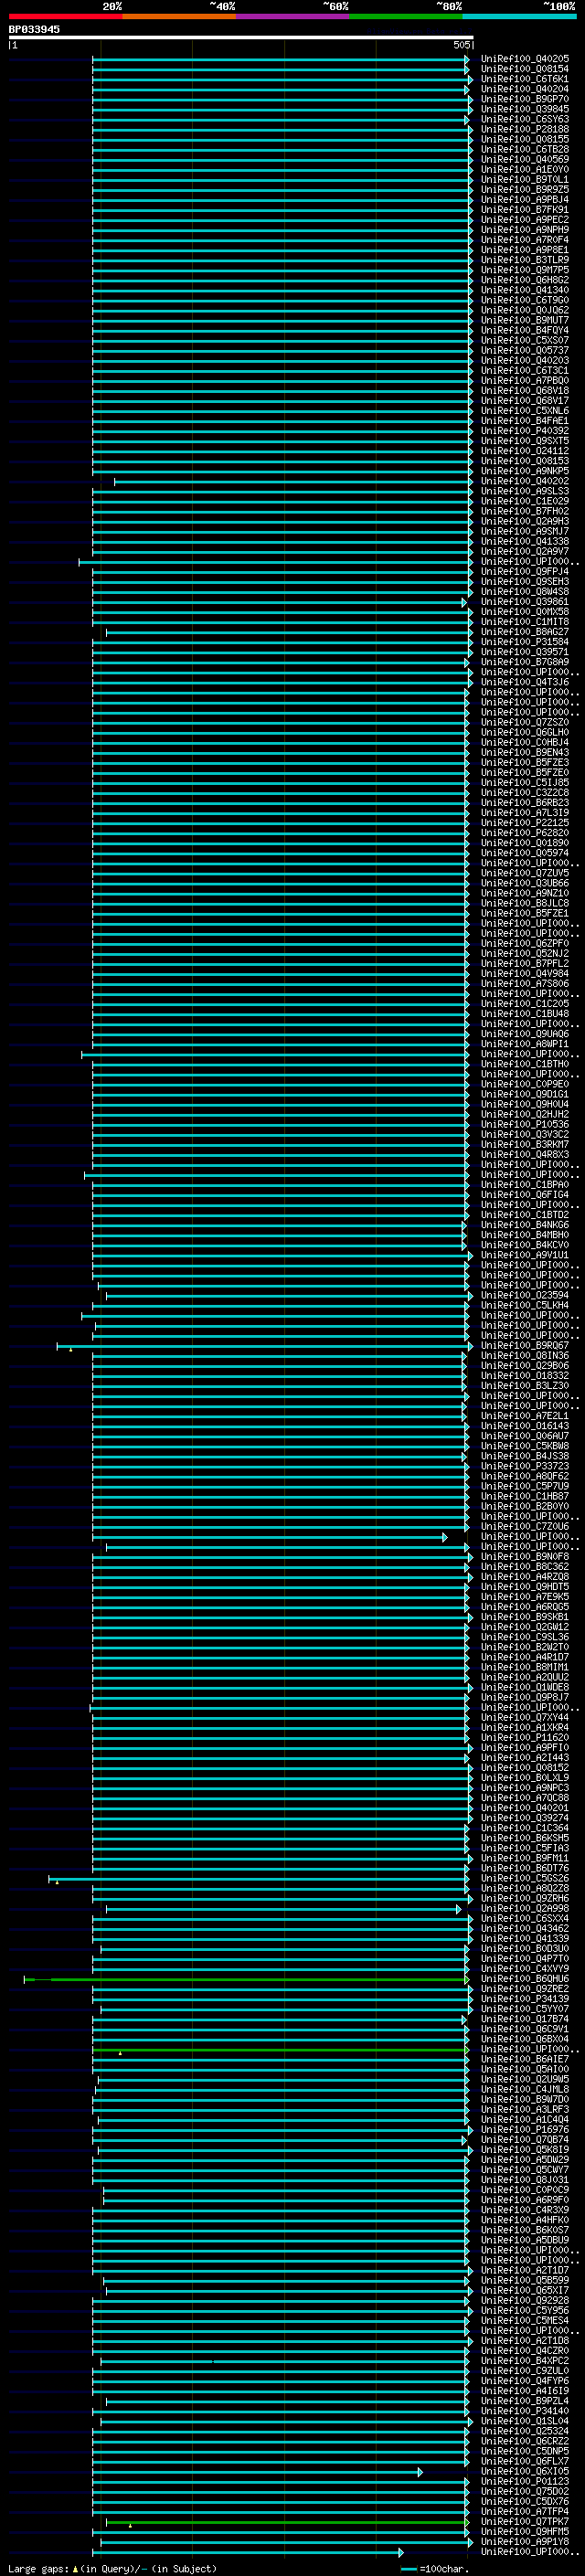Select hit label UniRef100_Q05737
The image size is (585, 2576).
pos(525,350)
